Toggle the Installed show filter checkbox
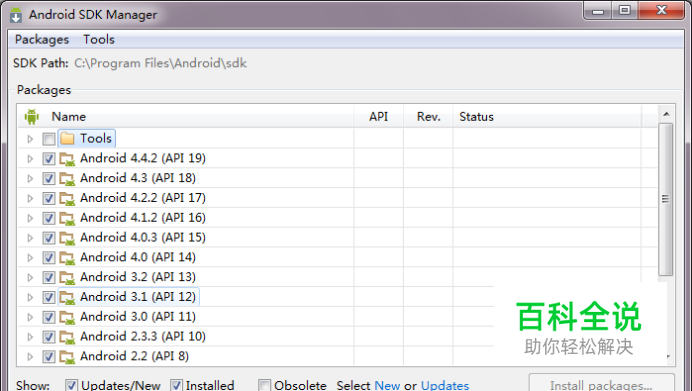The height and width of the screenshot is (391, 692). point(176,385)
